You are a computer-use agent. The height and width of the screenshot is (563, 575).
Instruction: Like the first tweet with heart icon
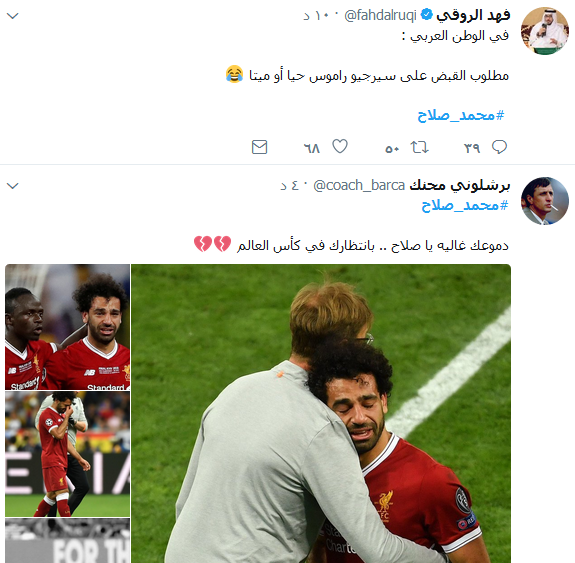[340, 146]
